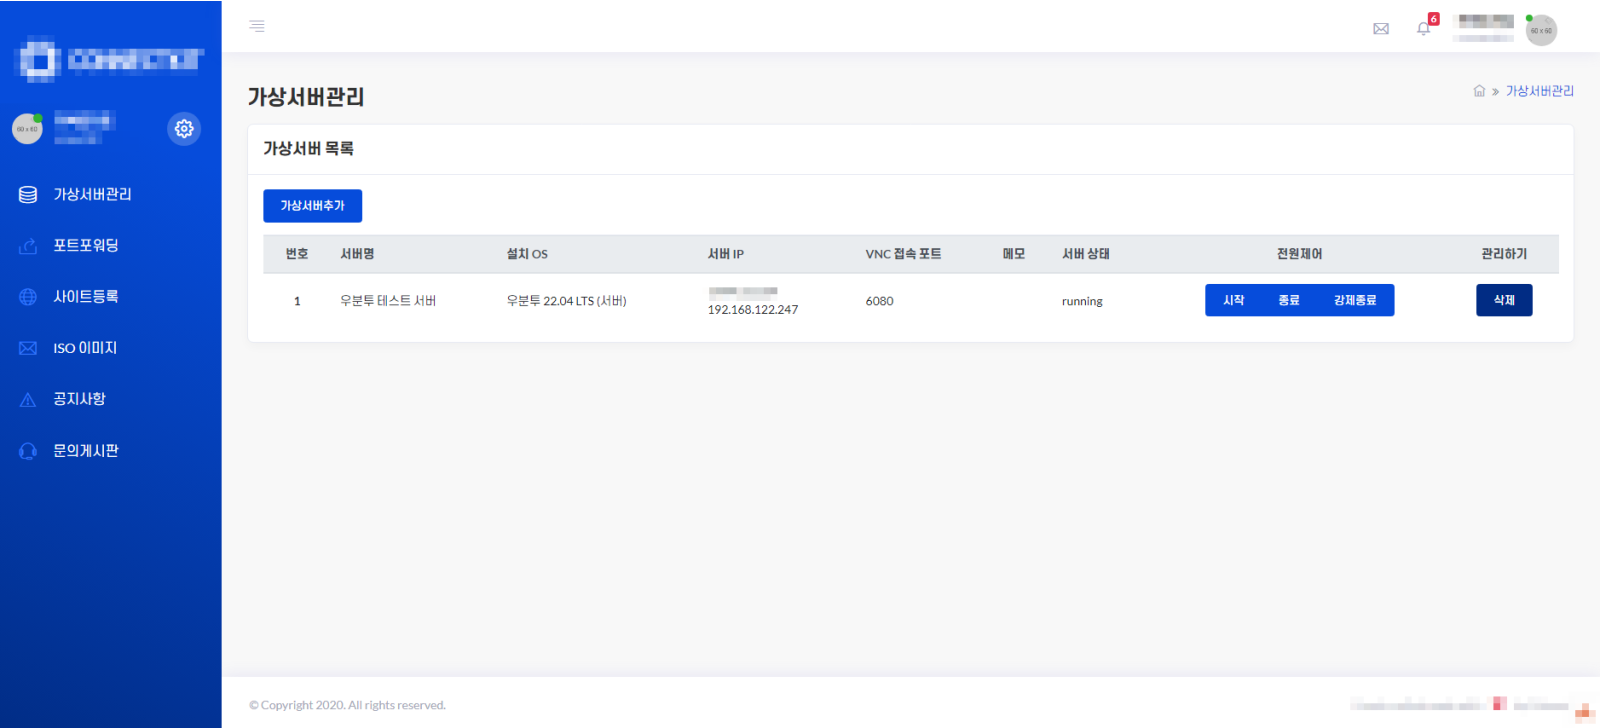This screenshot has height=728, width=1600.
Task: Click the 문의게시판 headset icon
Action: click(28, 451)
